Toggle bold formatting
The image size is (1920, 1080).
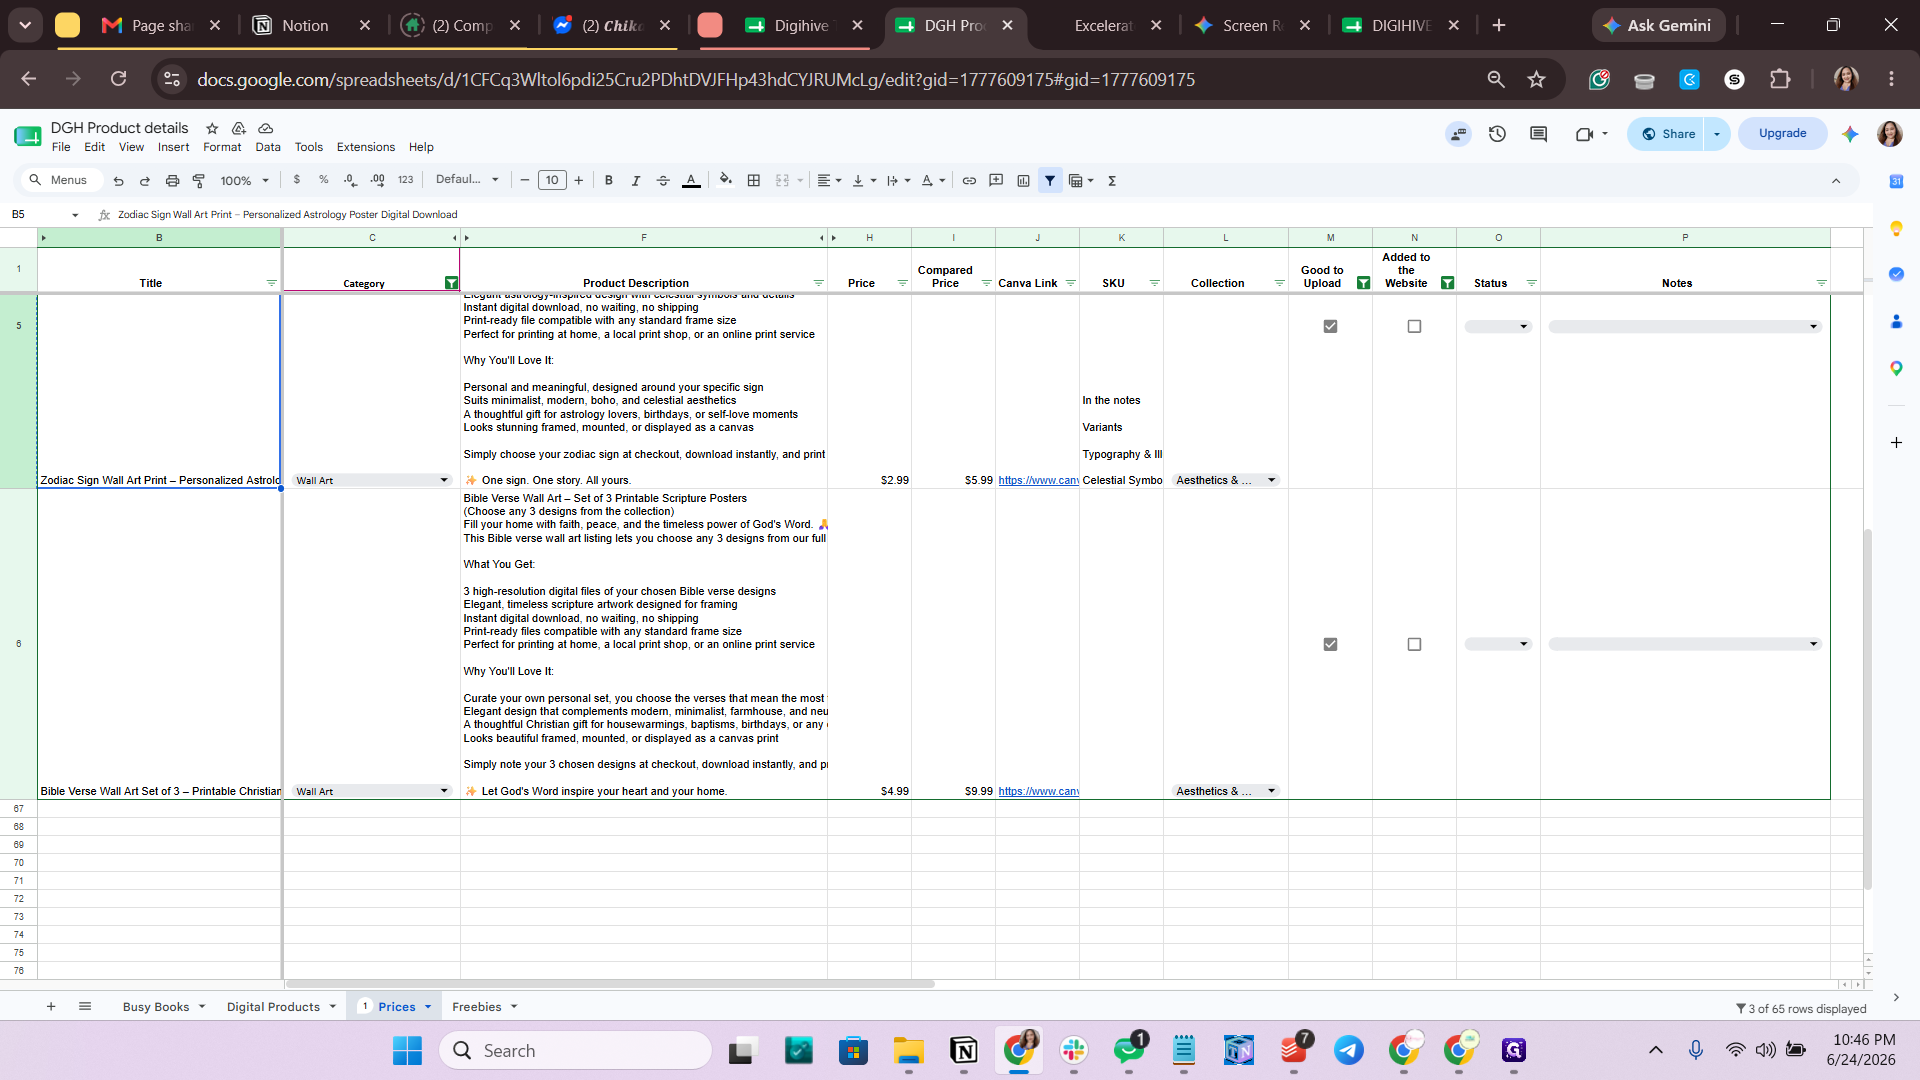pos(608,181)
